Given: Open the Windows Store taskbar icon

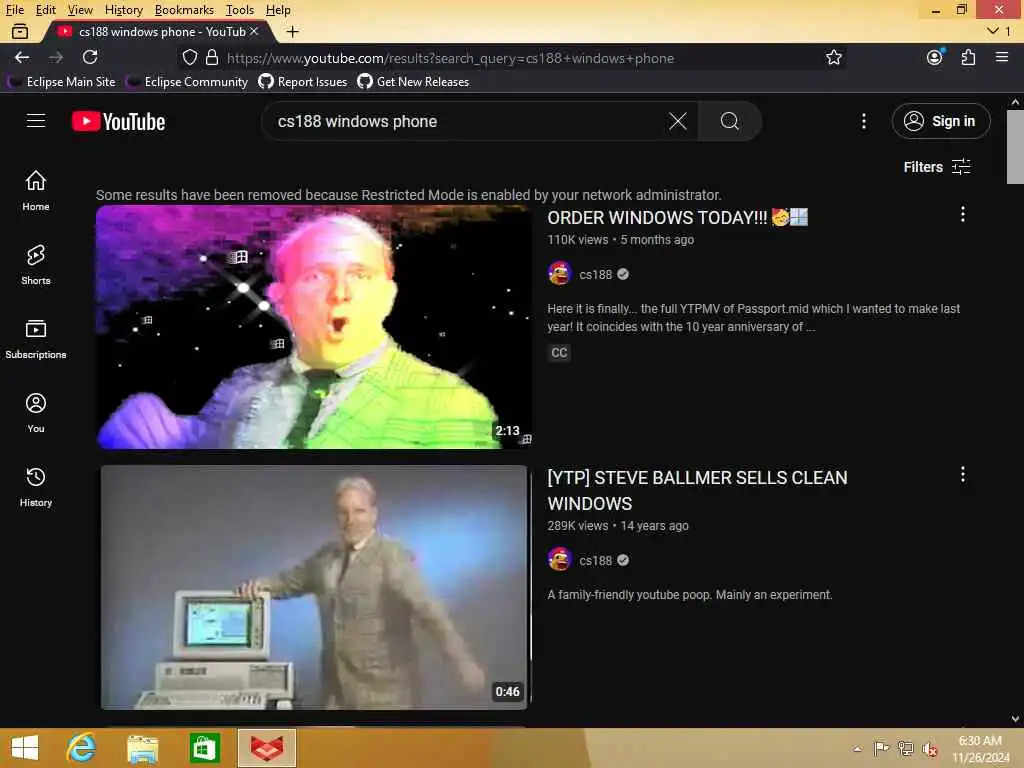Looking at the screenshot, I should click(x=204, y=748).
